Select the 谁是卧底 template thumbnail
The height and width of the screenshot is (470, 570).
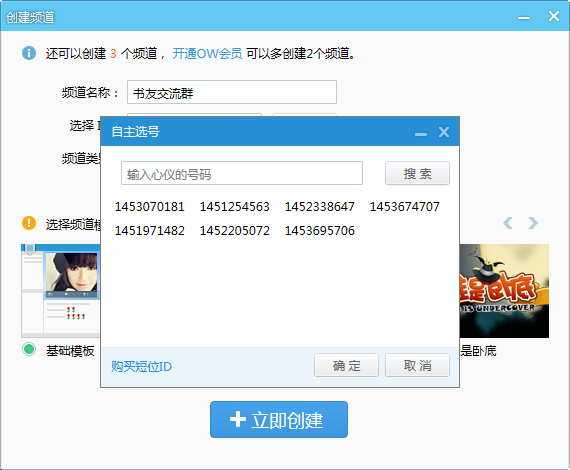(x=504, y=291)
